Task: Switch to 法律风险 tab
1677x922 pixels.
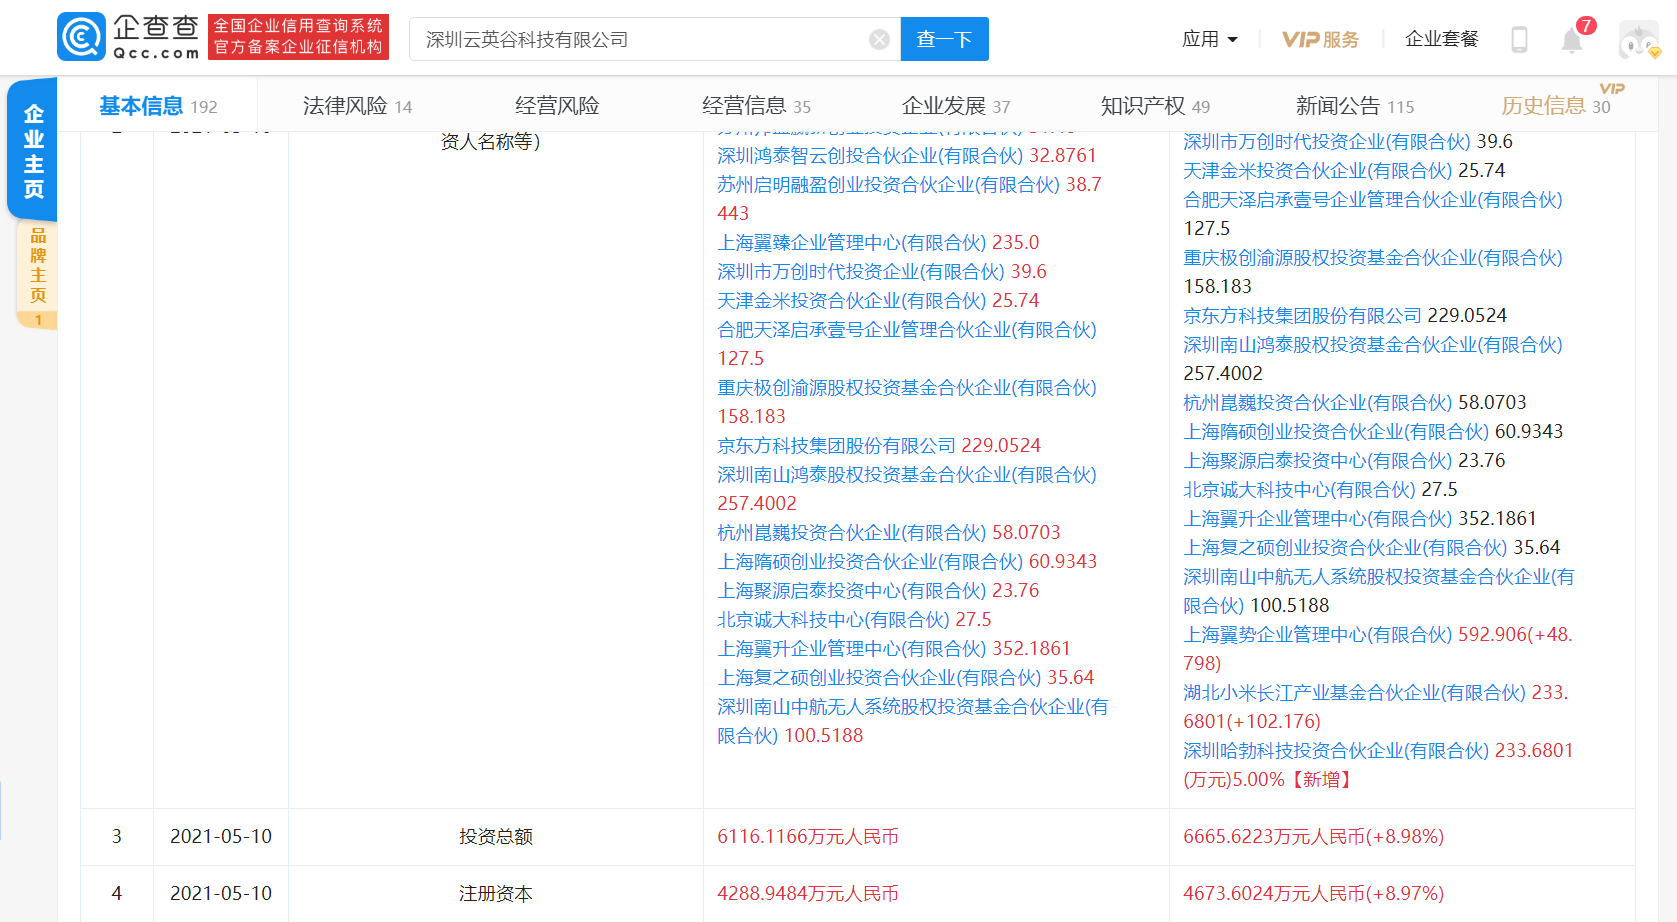Action: (x=357, y=106)
